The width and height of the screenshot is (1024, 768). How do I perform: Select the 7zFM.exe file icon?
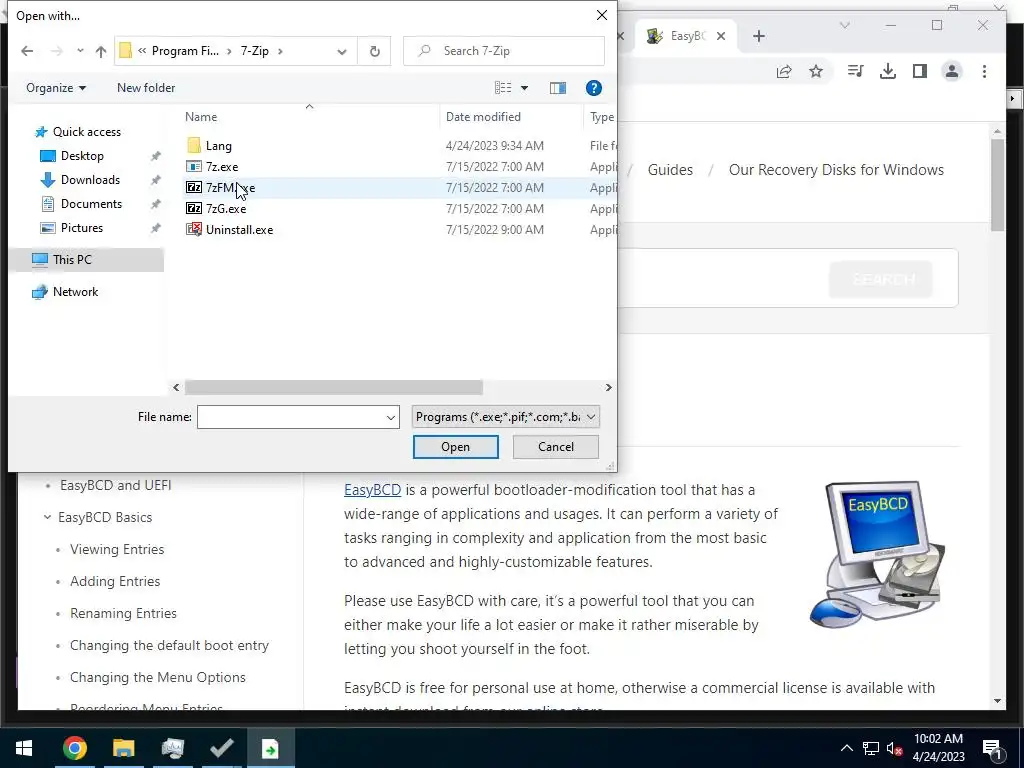point(194,187)
